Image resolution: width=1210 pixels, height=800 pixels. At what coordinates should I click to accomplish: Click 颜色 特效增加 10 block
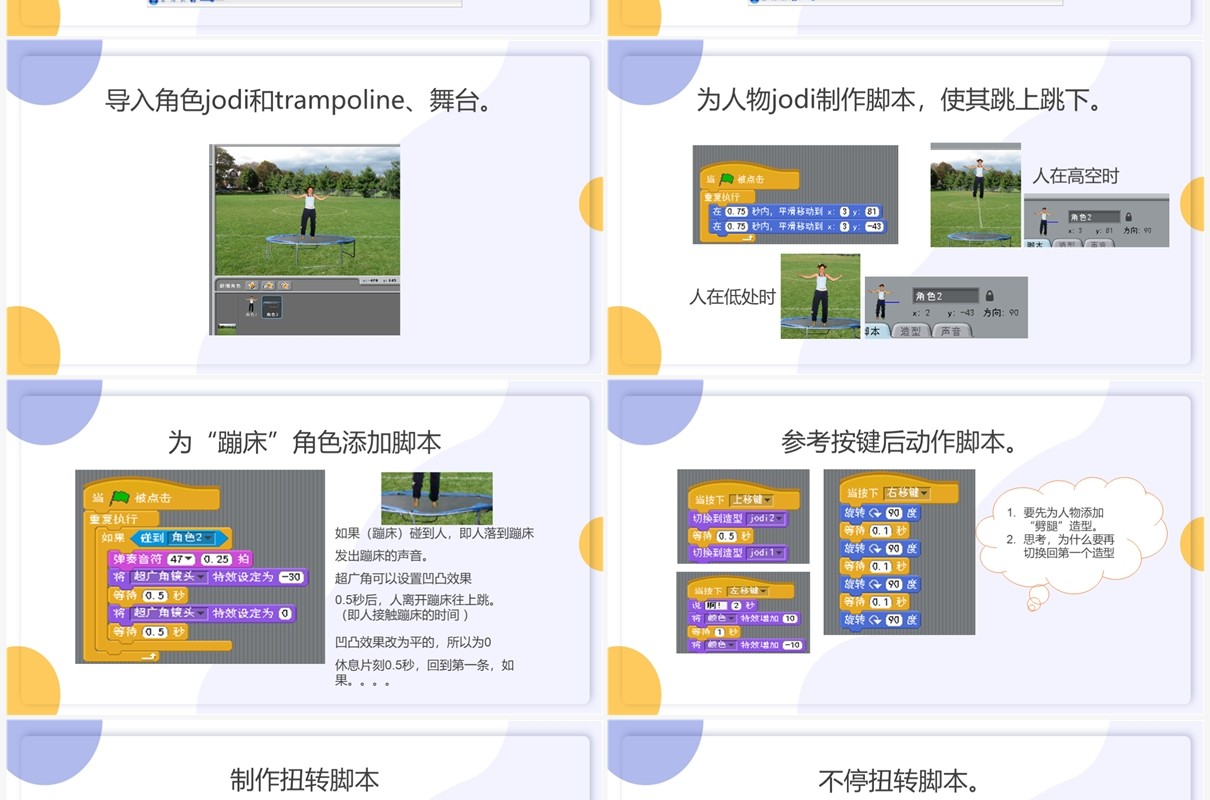point(745,618)
